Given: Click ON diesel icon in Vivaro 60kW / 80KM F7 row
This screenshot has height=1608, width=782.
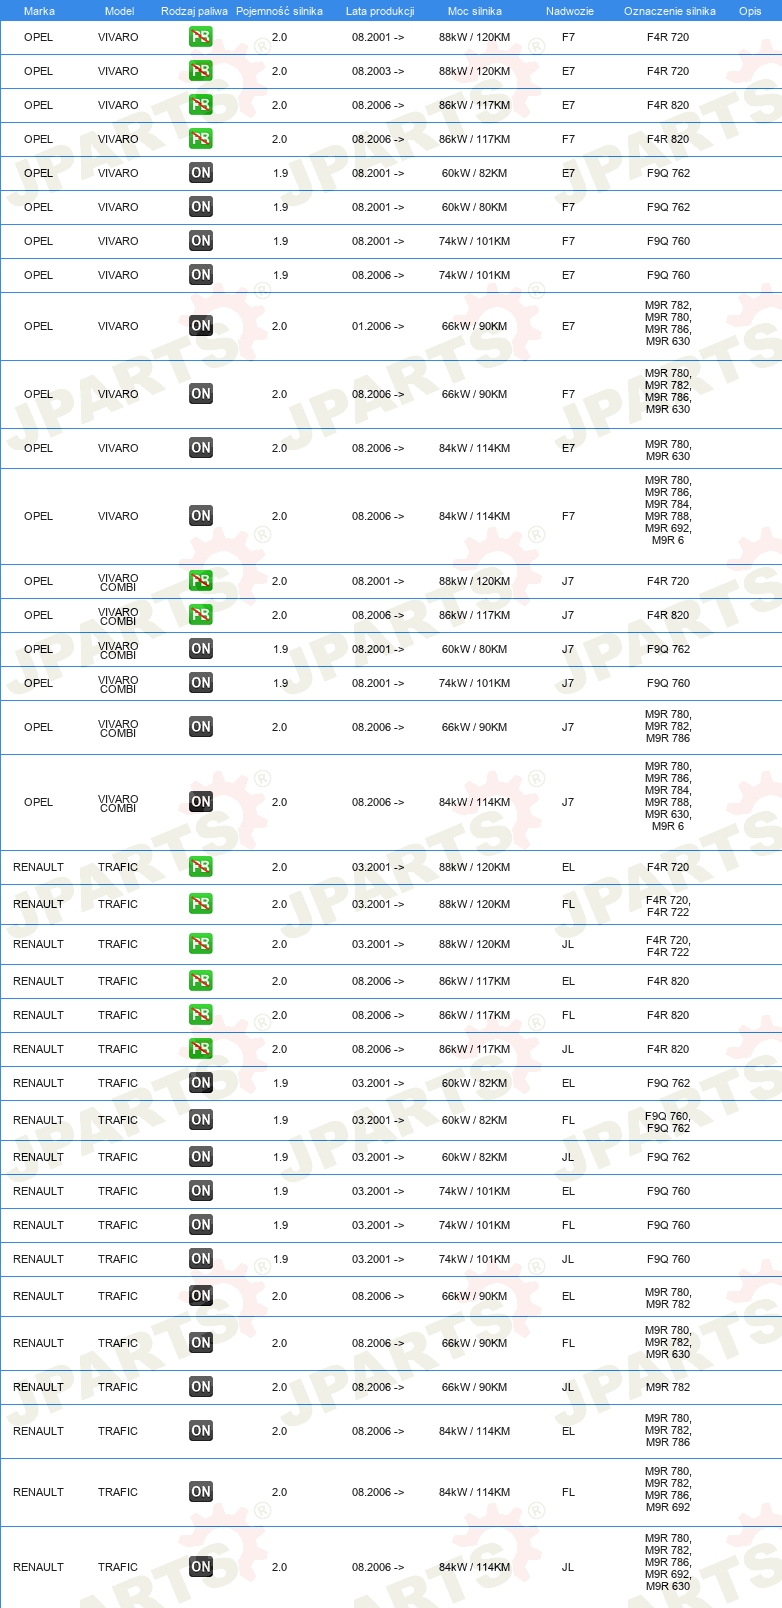Looking at the screenshot, I should click(201, 207).
